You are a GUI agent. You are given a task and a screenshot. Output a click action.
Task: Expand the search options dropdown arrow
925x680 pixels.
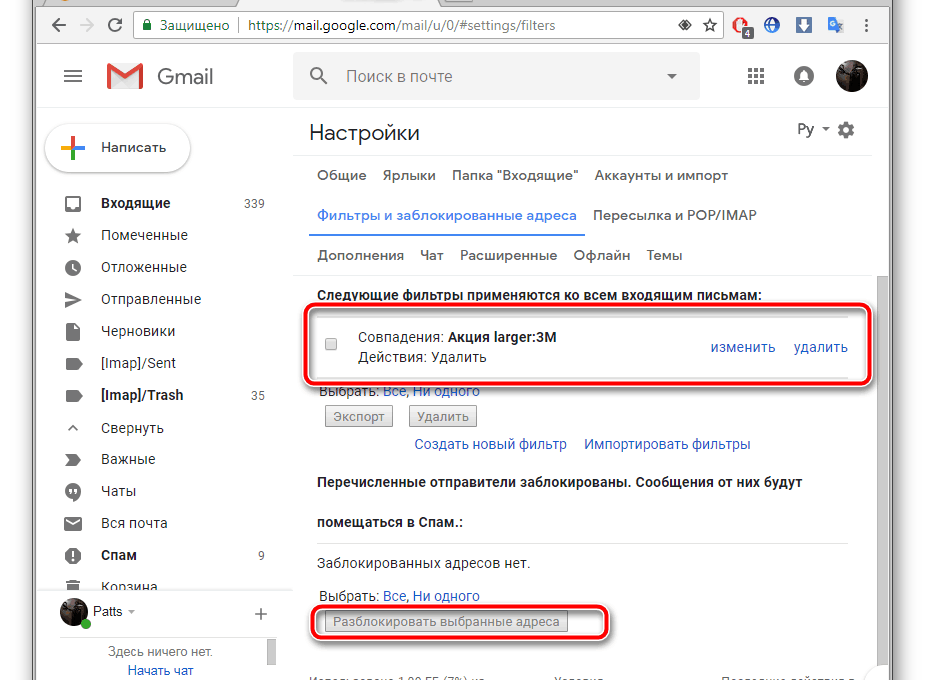[x=672, y=76]
